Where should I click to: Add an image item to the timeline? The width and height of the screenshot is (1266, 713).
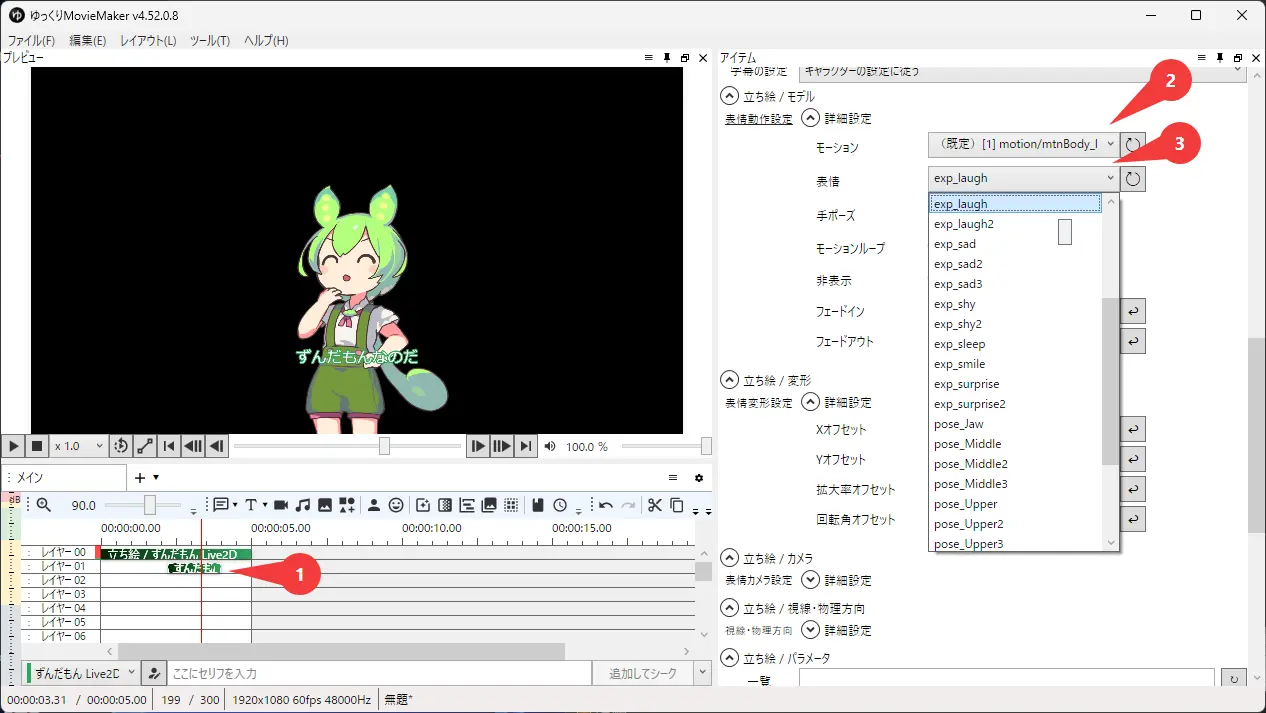click(325, 505)
